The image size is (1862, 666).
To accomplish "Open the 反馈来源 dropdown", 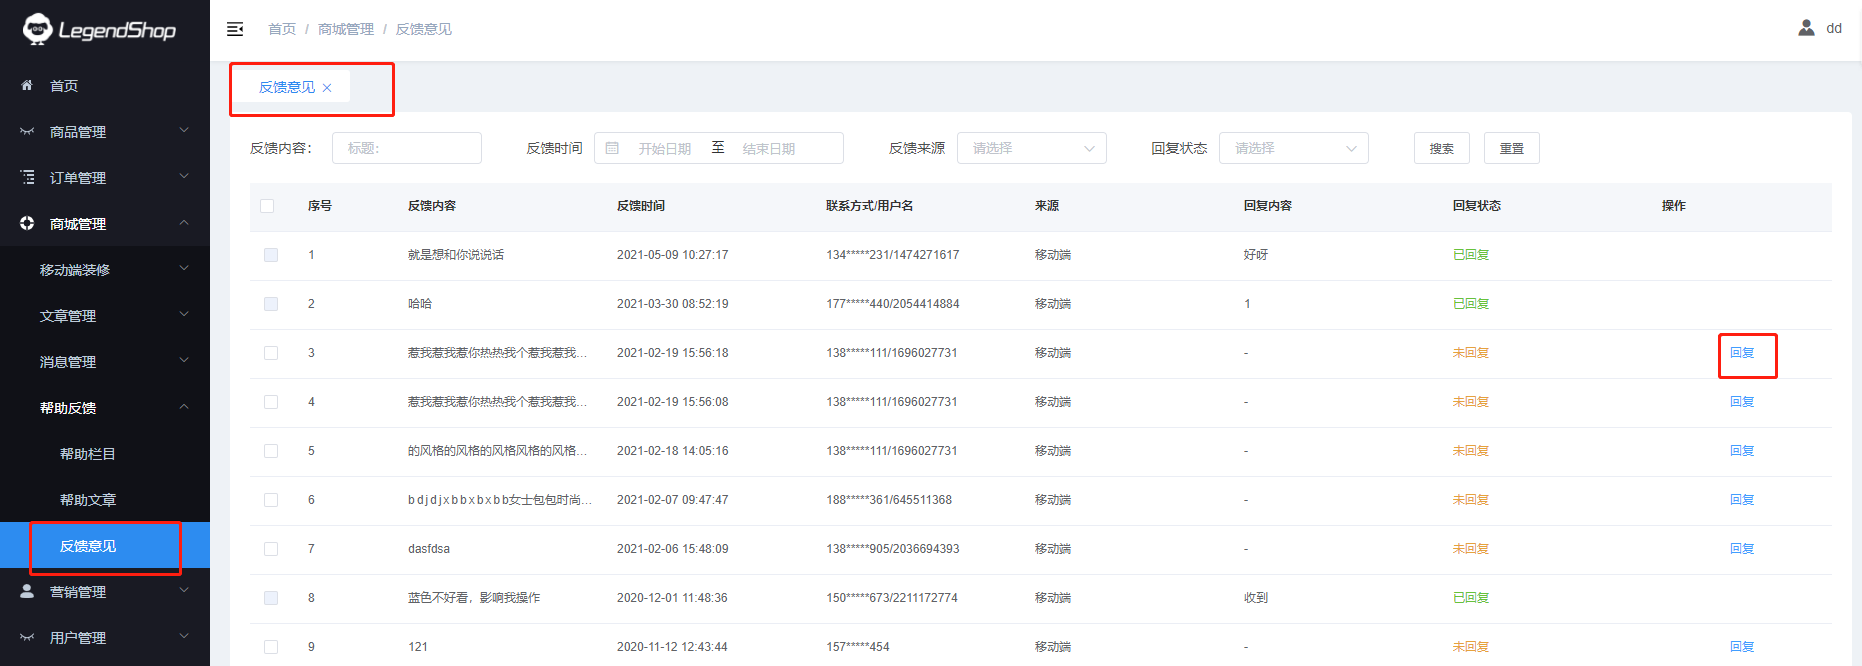I will [1031, 148].
